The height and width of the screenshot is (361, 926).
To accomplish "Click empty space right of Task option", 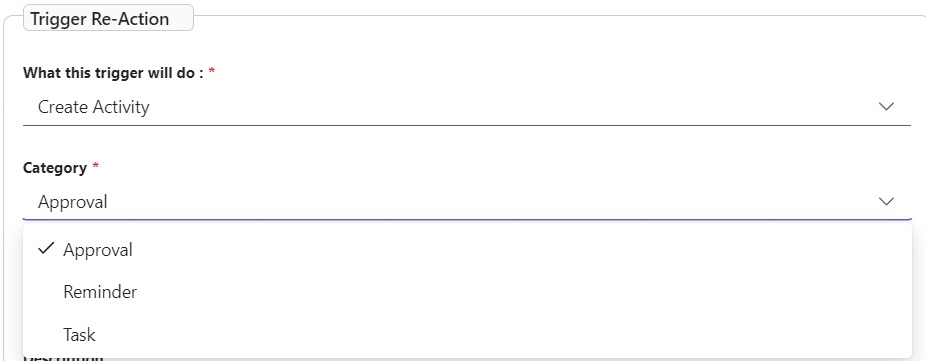I will tap(502, 335).
